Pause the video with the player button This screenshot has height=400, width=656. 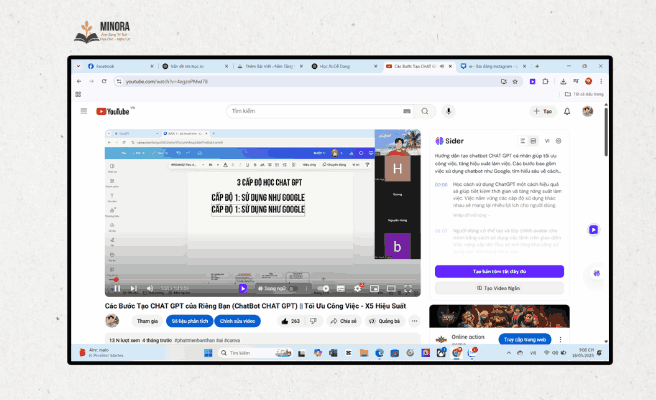point(117,288)
